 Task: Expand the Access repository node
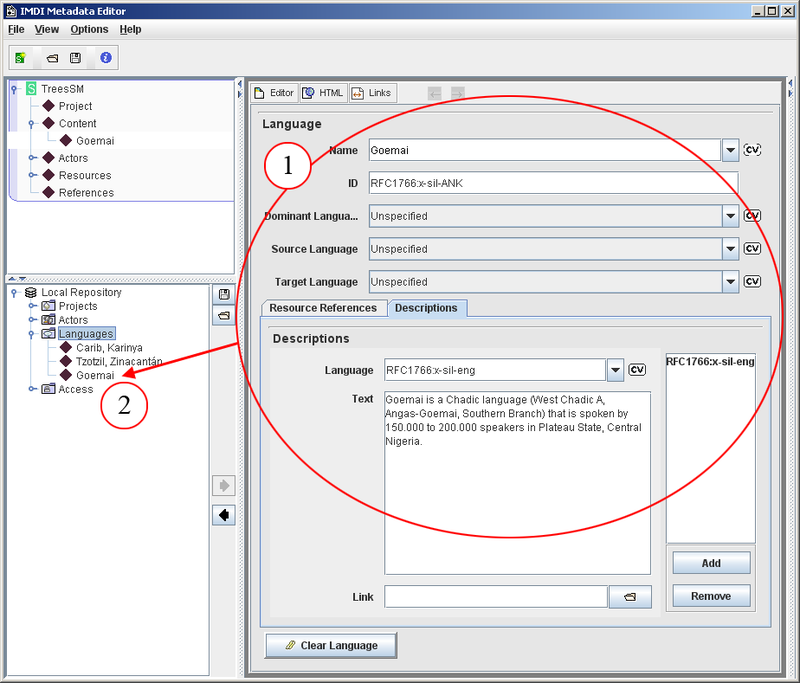[32, 389]
